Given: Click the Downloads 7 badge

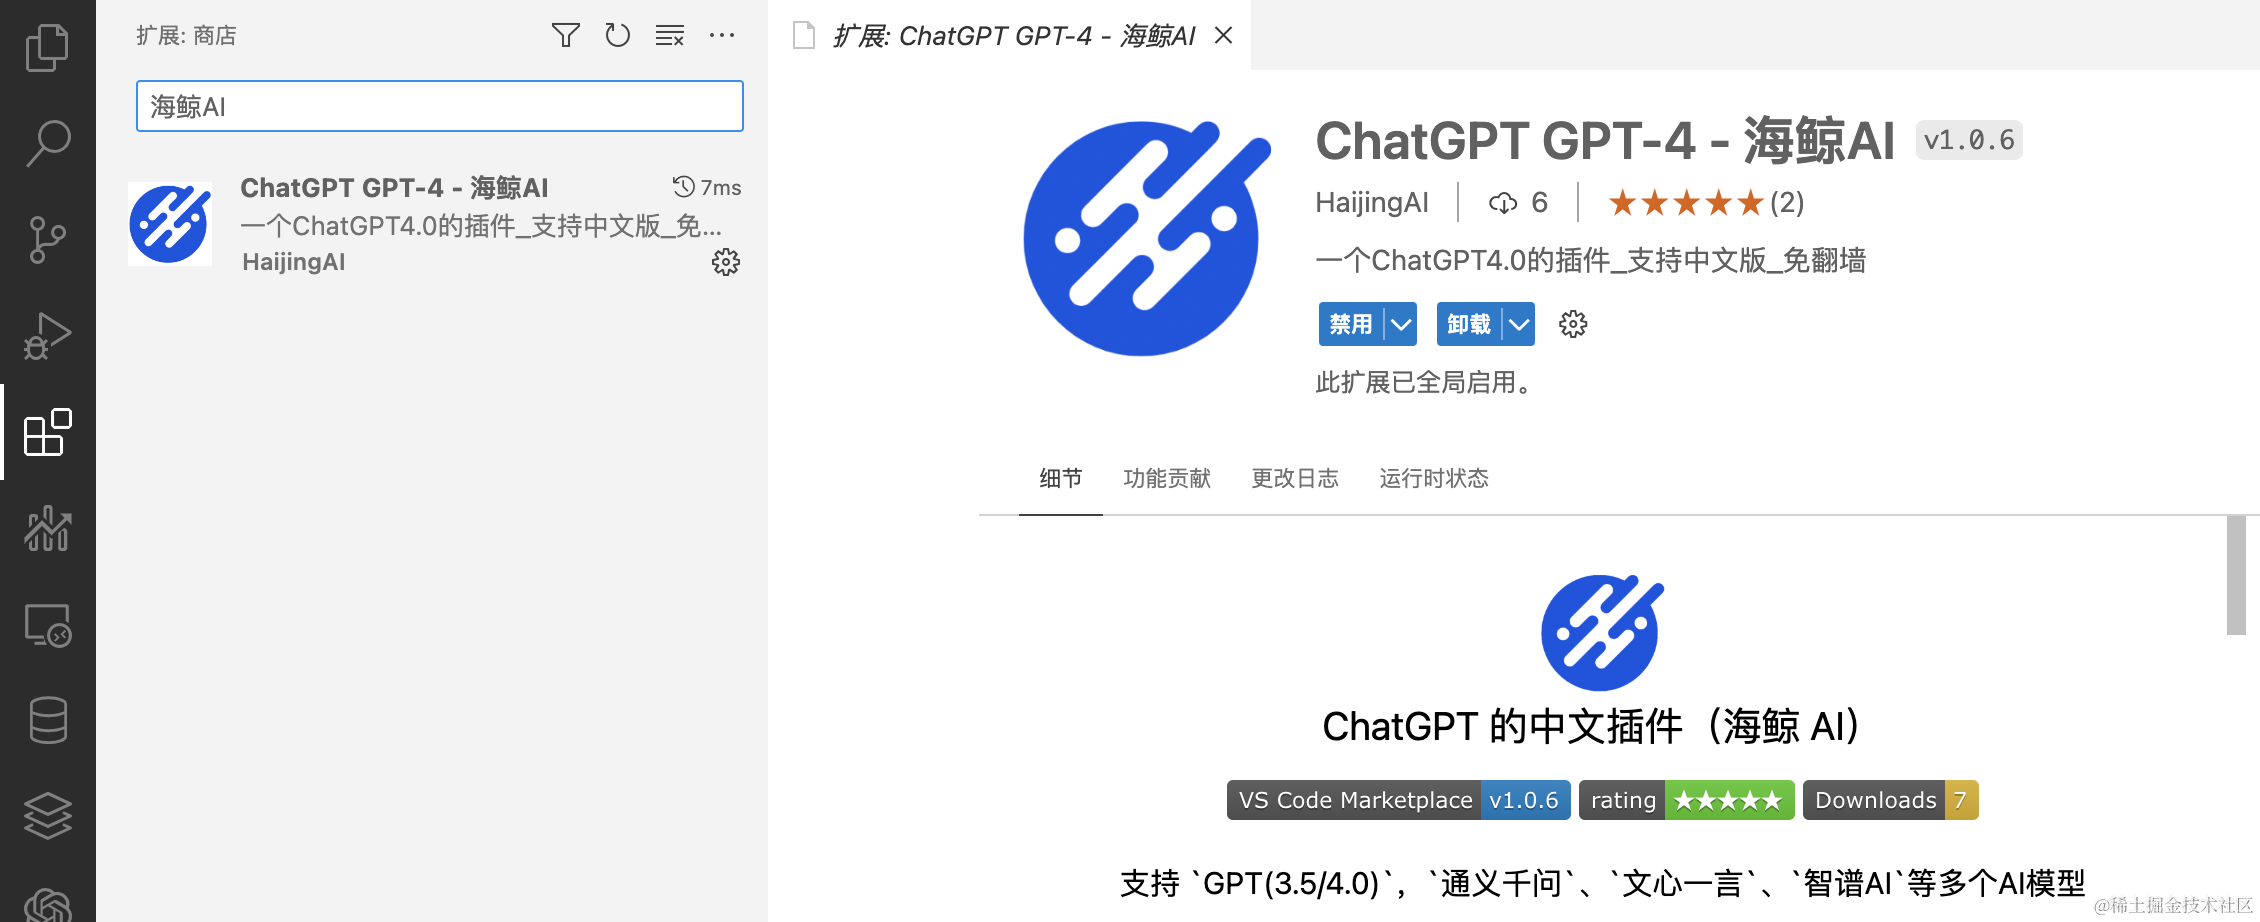Looking at the screenshot, I should point(1890,800).
